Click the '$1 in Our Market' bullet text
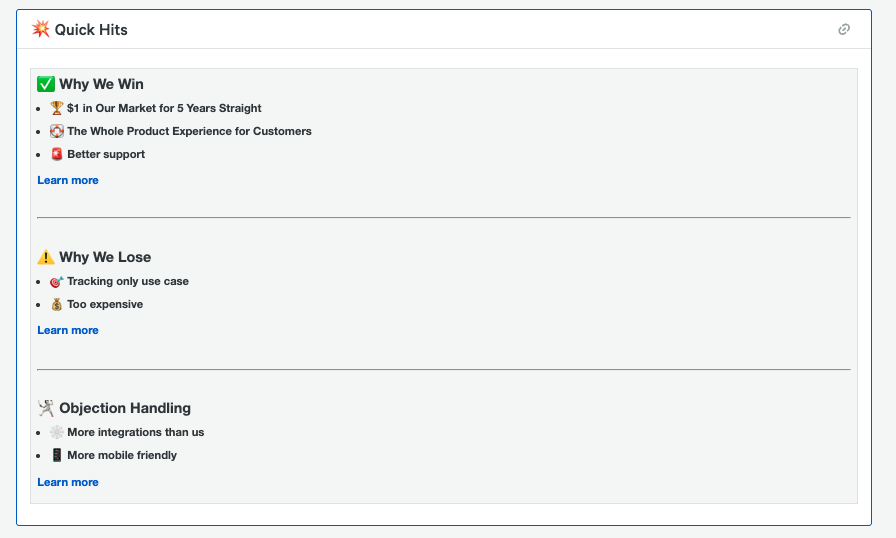The image size is (896, 538). [x=164, y=108]
